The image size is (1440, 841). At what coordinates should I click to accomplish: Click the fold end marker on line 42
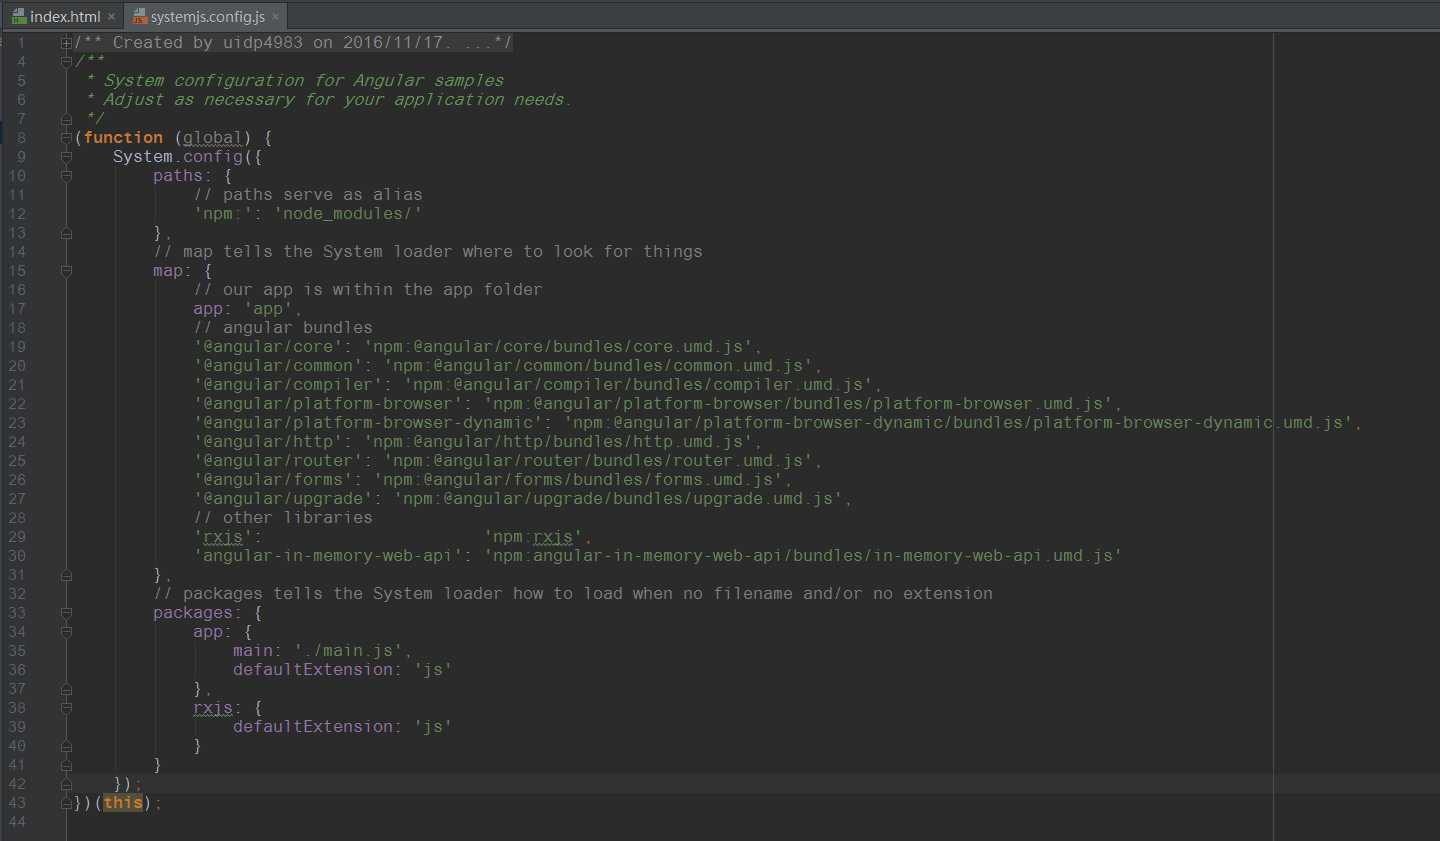[66, 784]
